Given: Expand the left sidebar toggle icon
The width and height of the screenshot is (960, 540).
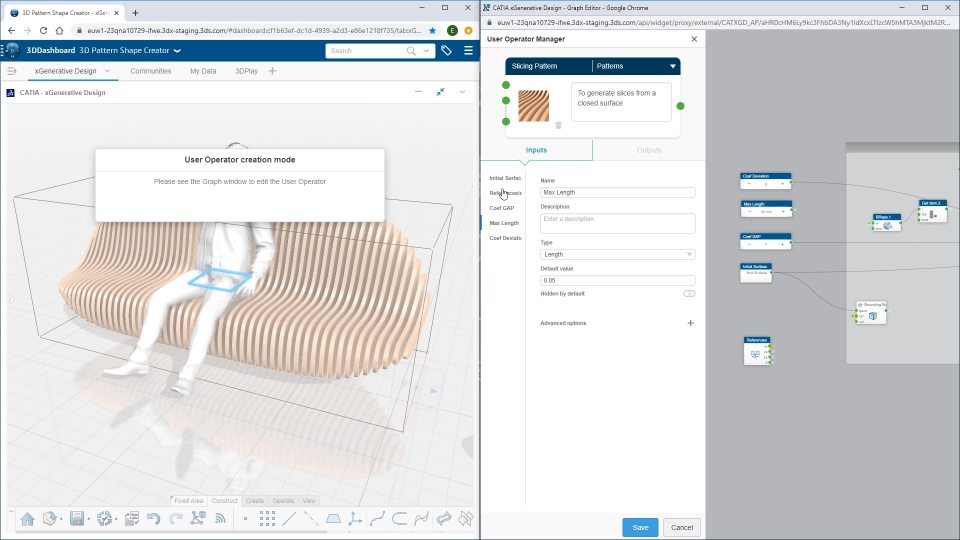Looking at the screenshot, I should tap(12, 71).
